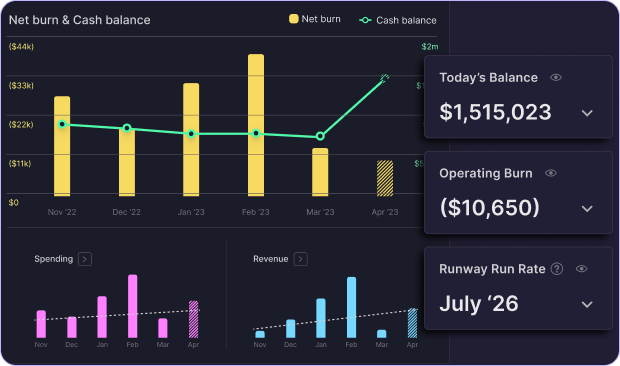The image size is (620, 366).
Task: Click the Runway Run Rate help icon
Action: (557, 269)
